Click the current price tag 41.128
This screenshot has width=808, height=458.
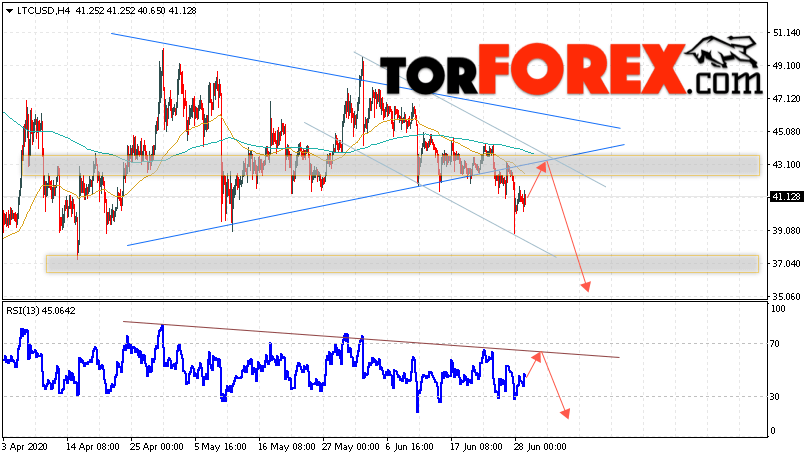pos(787,197)
